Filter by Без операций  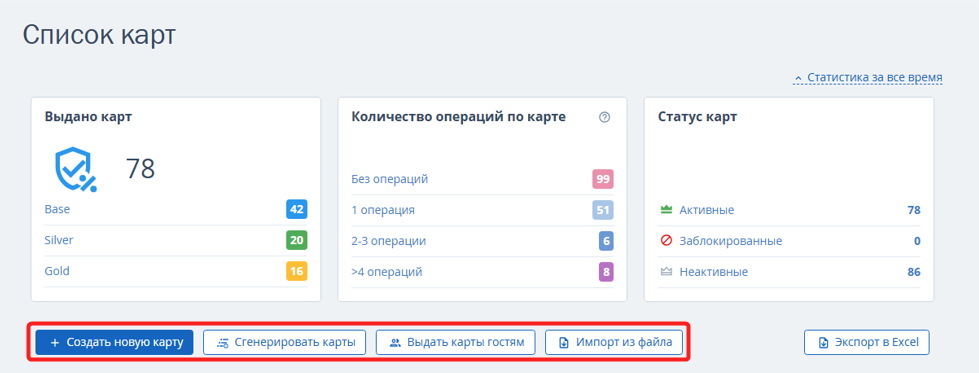coord(390,179)
